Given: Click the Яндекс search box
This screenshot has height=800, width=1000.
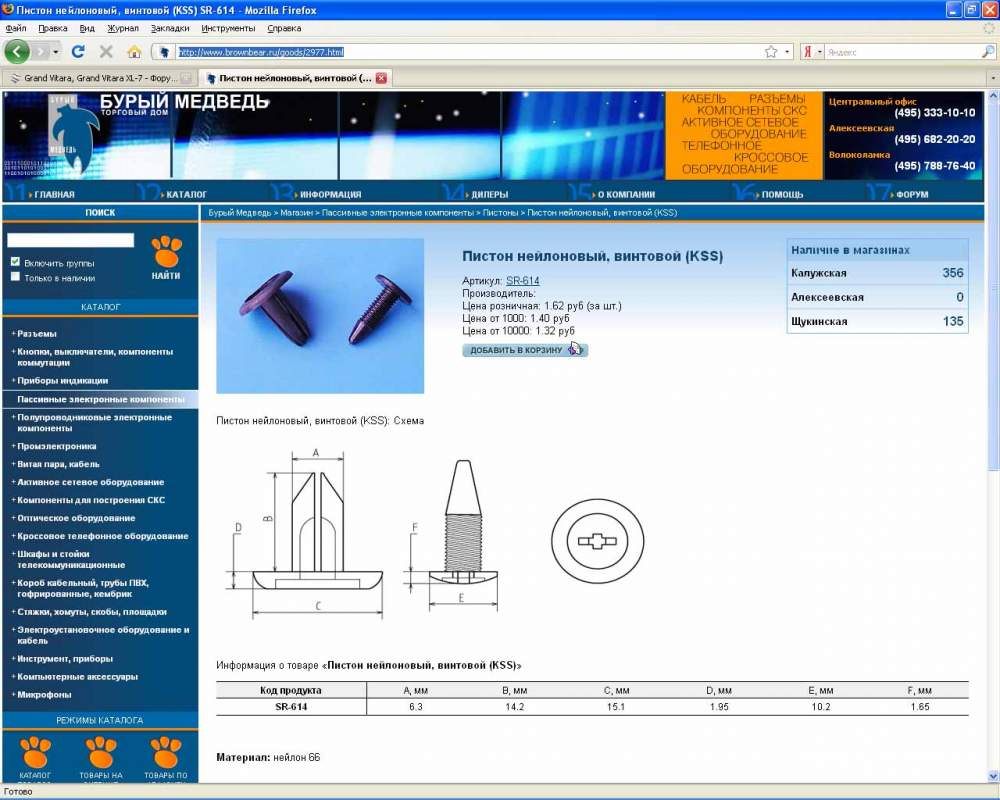Looking at the screenshot, I should [902, 52].
